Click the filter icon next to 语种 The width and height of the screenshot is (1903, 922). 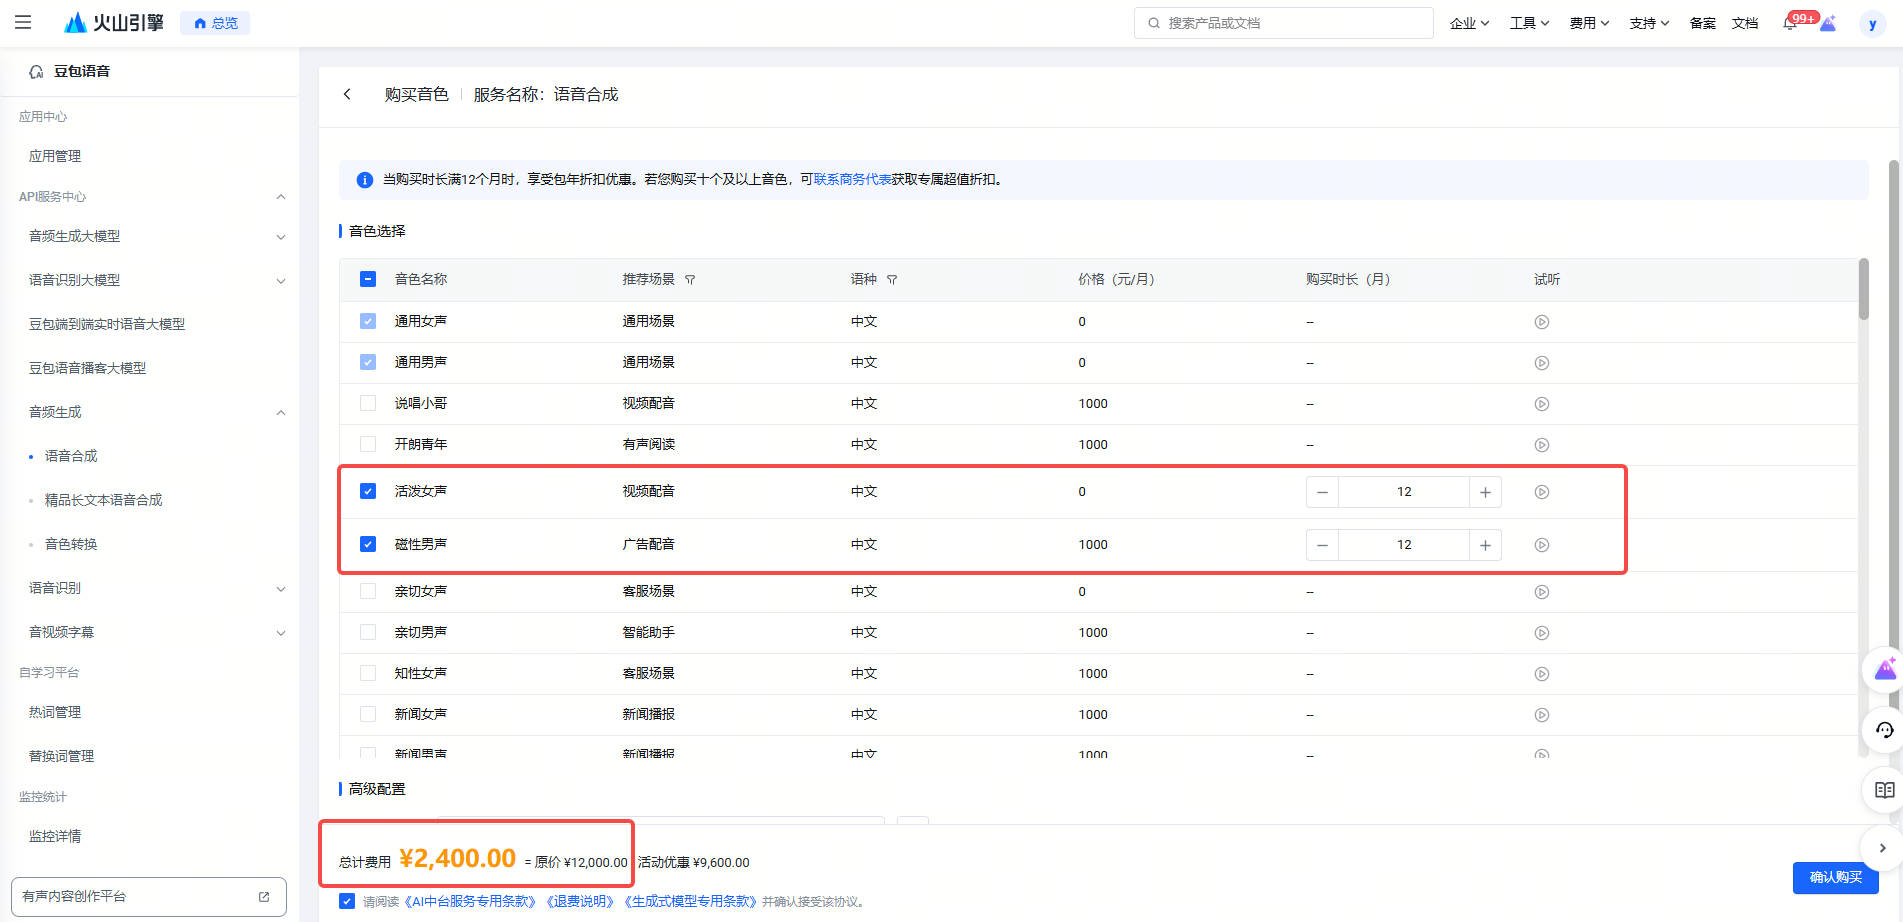pyautogui.click(x=892, y=280)
